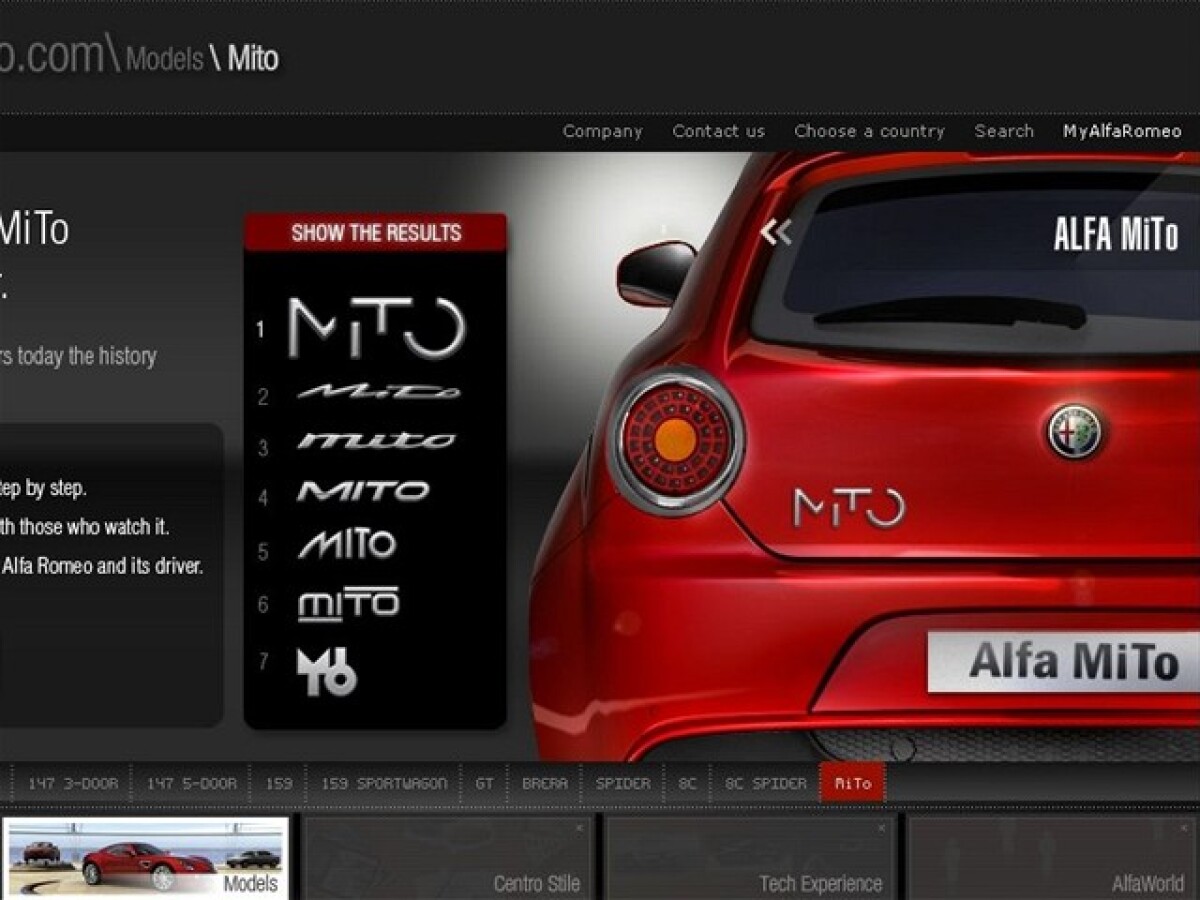Open the Search link
The width and height of the screenshot is (1200, 900).
1004,131
